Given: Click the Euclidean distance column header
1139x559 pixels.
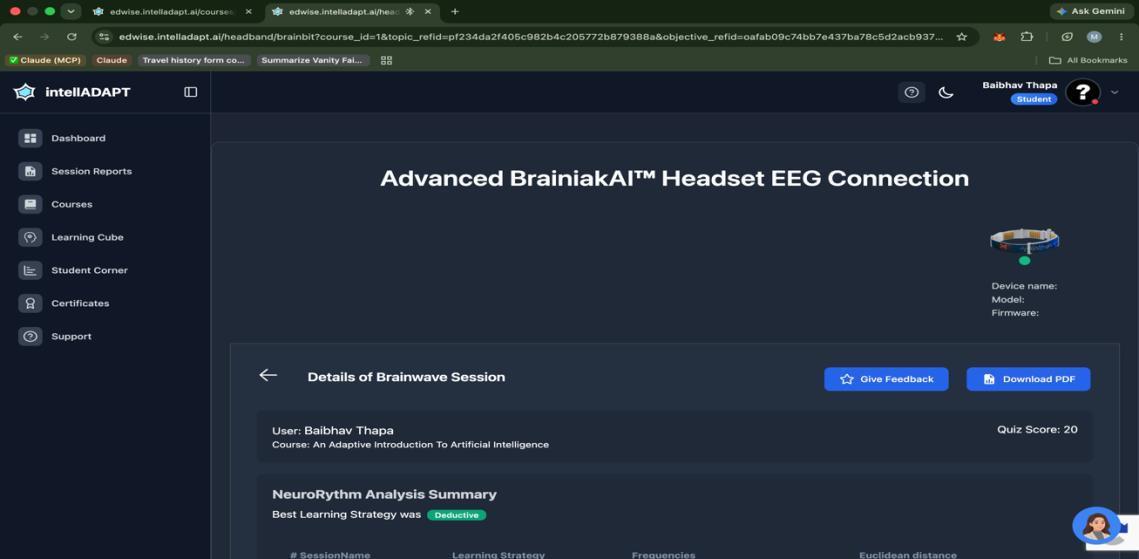Looking at the screenshot, I should (x=908, y=555).
